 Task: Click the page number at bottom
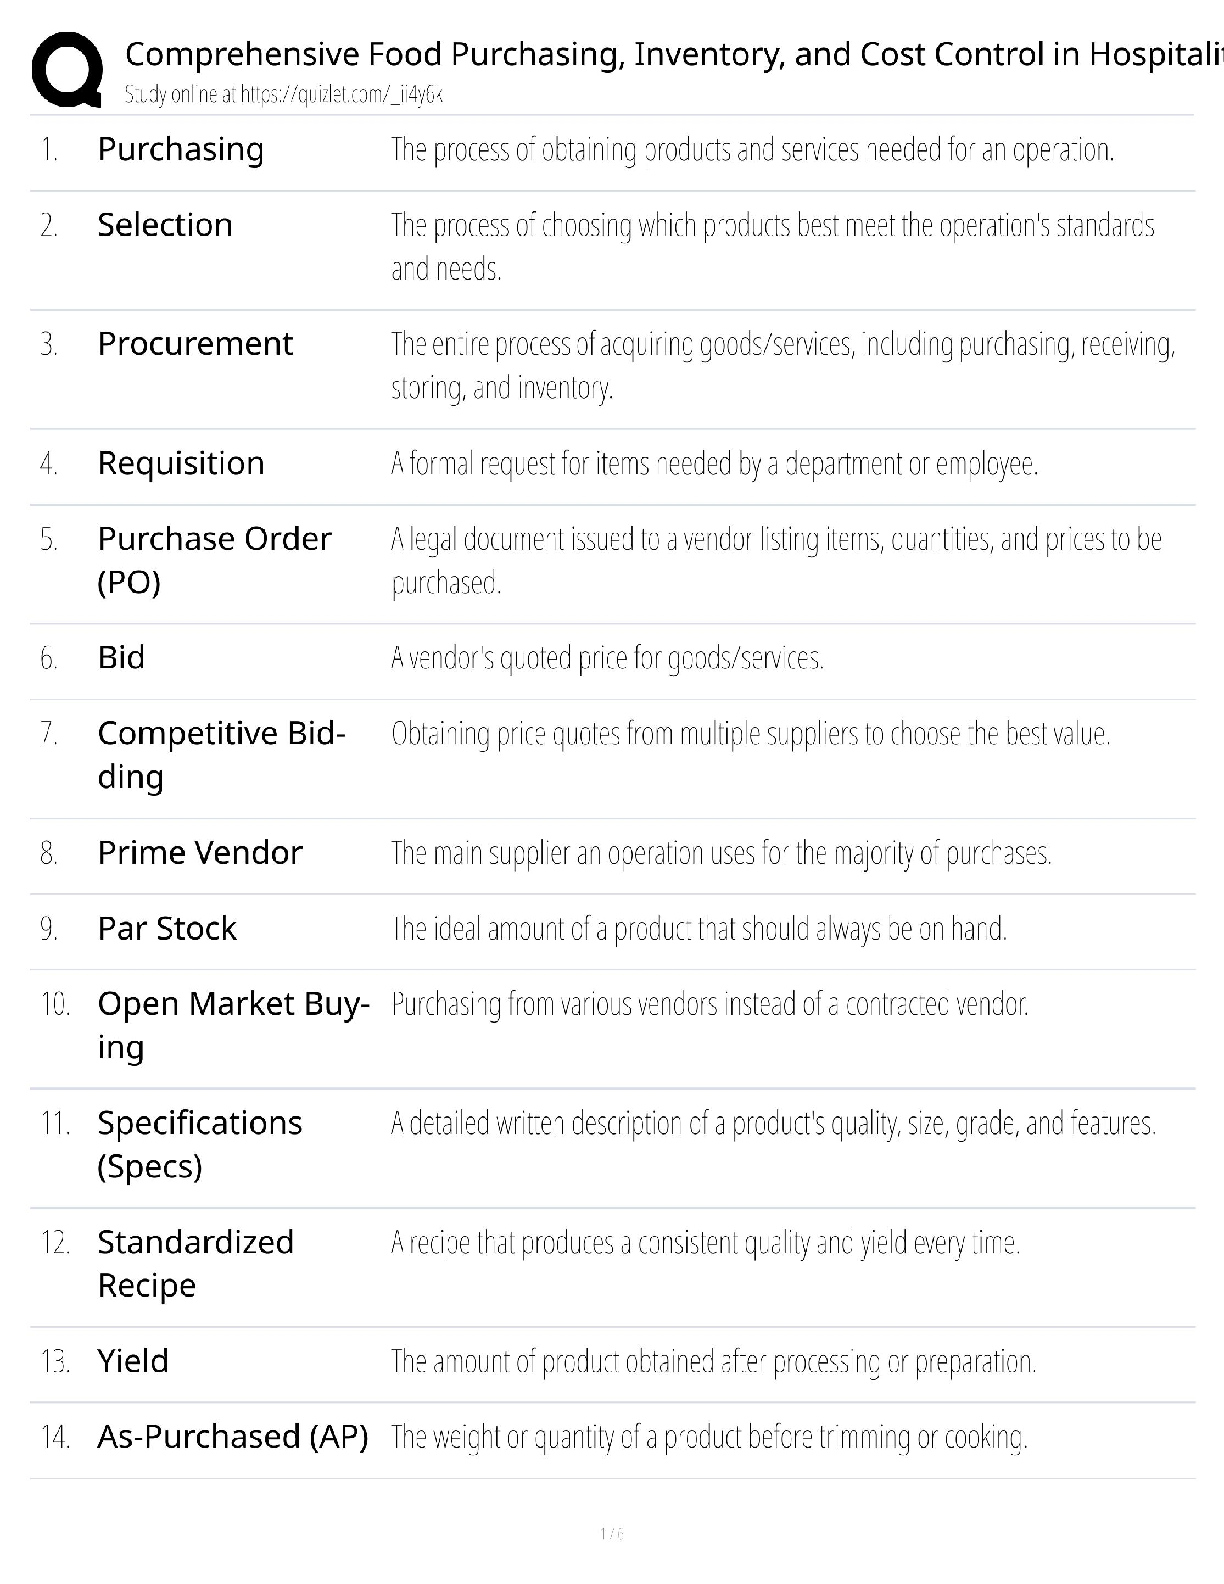[612, 1533]
